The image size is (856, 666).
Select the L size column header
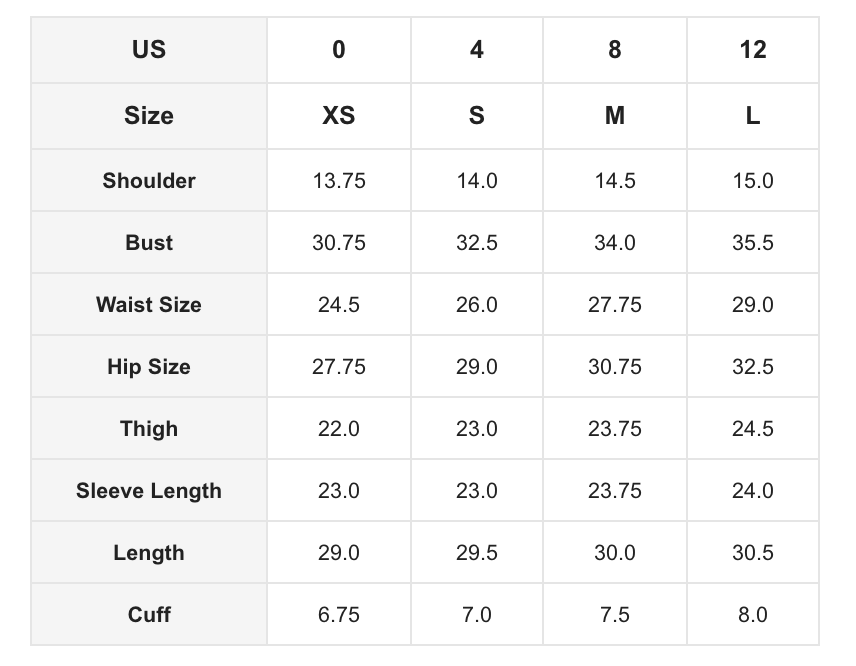[x=752, y=116]
